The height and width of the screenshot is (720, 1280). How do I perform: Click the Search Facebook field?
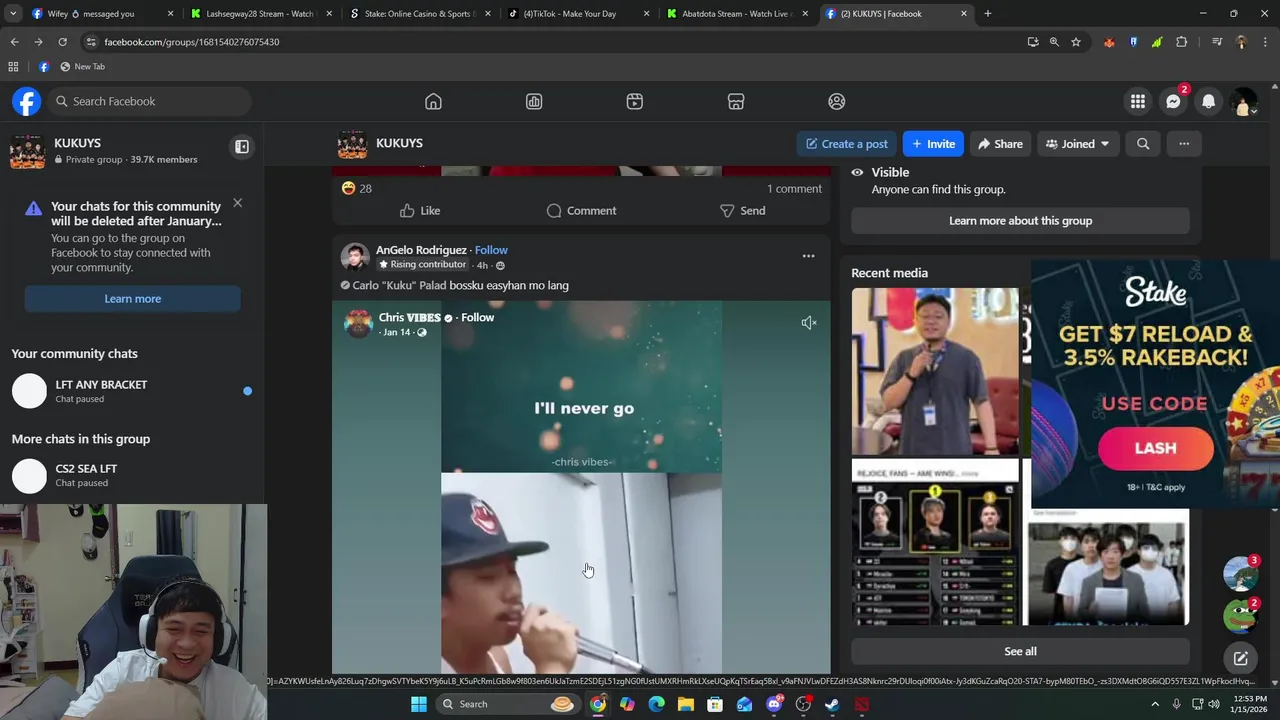click(x=150, y=101)
